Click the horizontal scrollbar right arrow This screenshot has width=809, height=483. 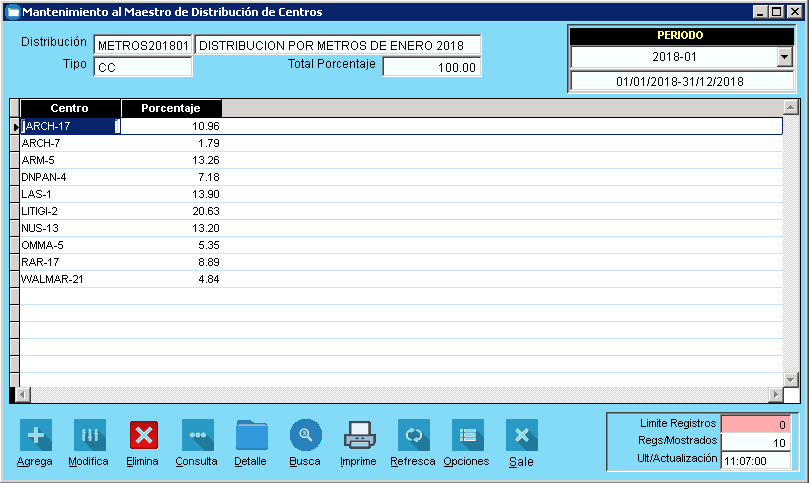click(775, 395)
